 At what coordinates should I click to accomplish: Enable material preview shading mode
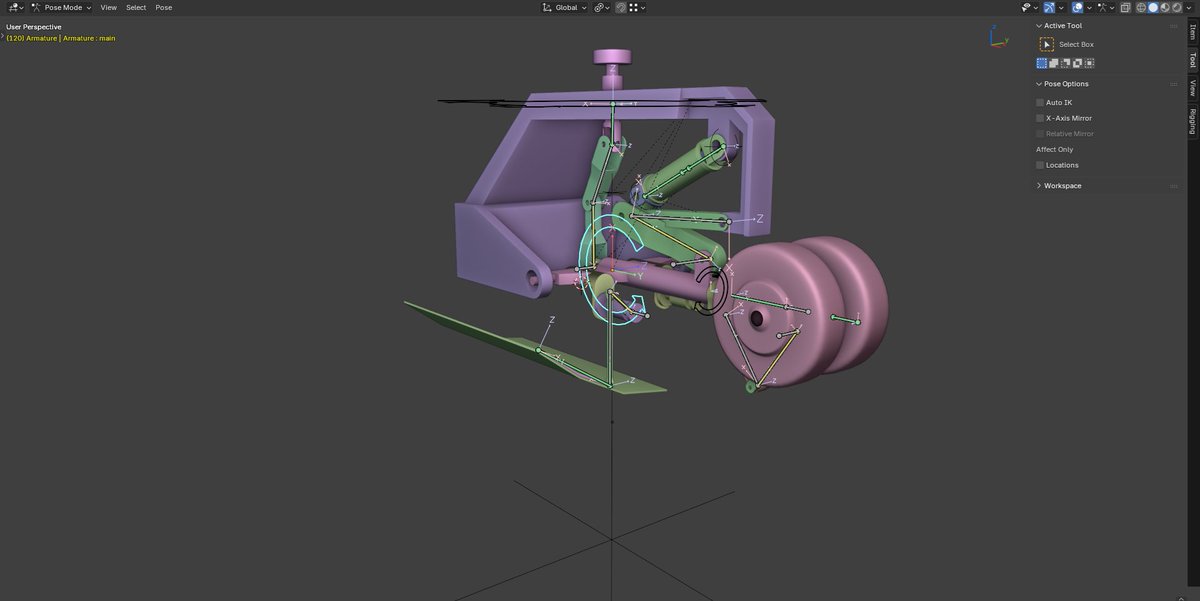coord(1165,7)
